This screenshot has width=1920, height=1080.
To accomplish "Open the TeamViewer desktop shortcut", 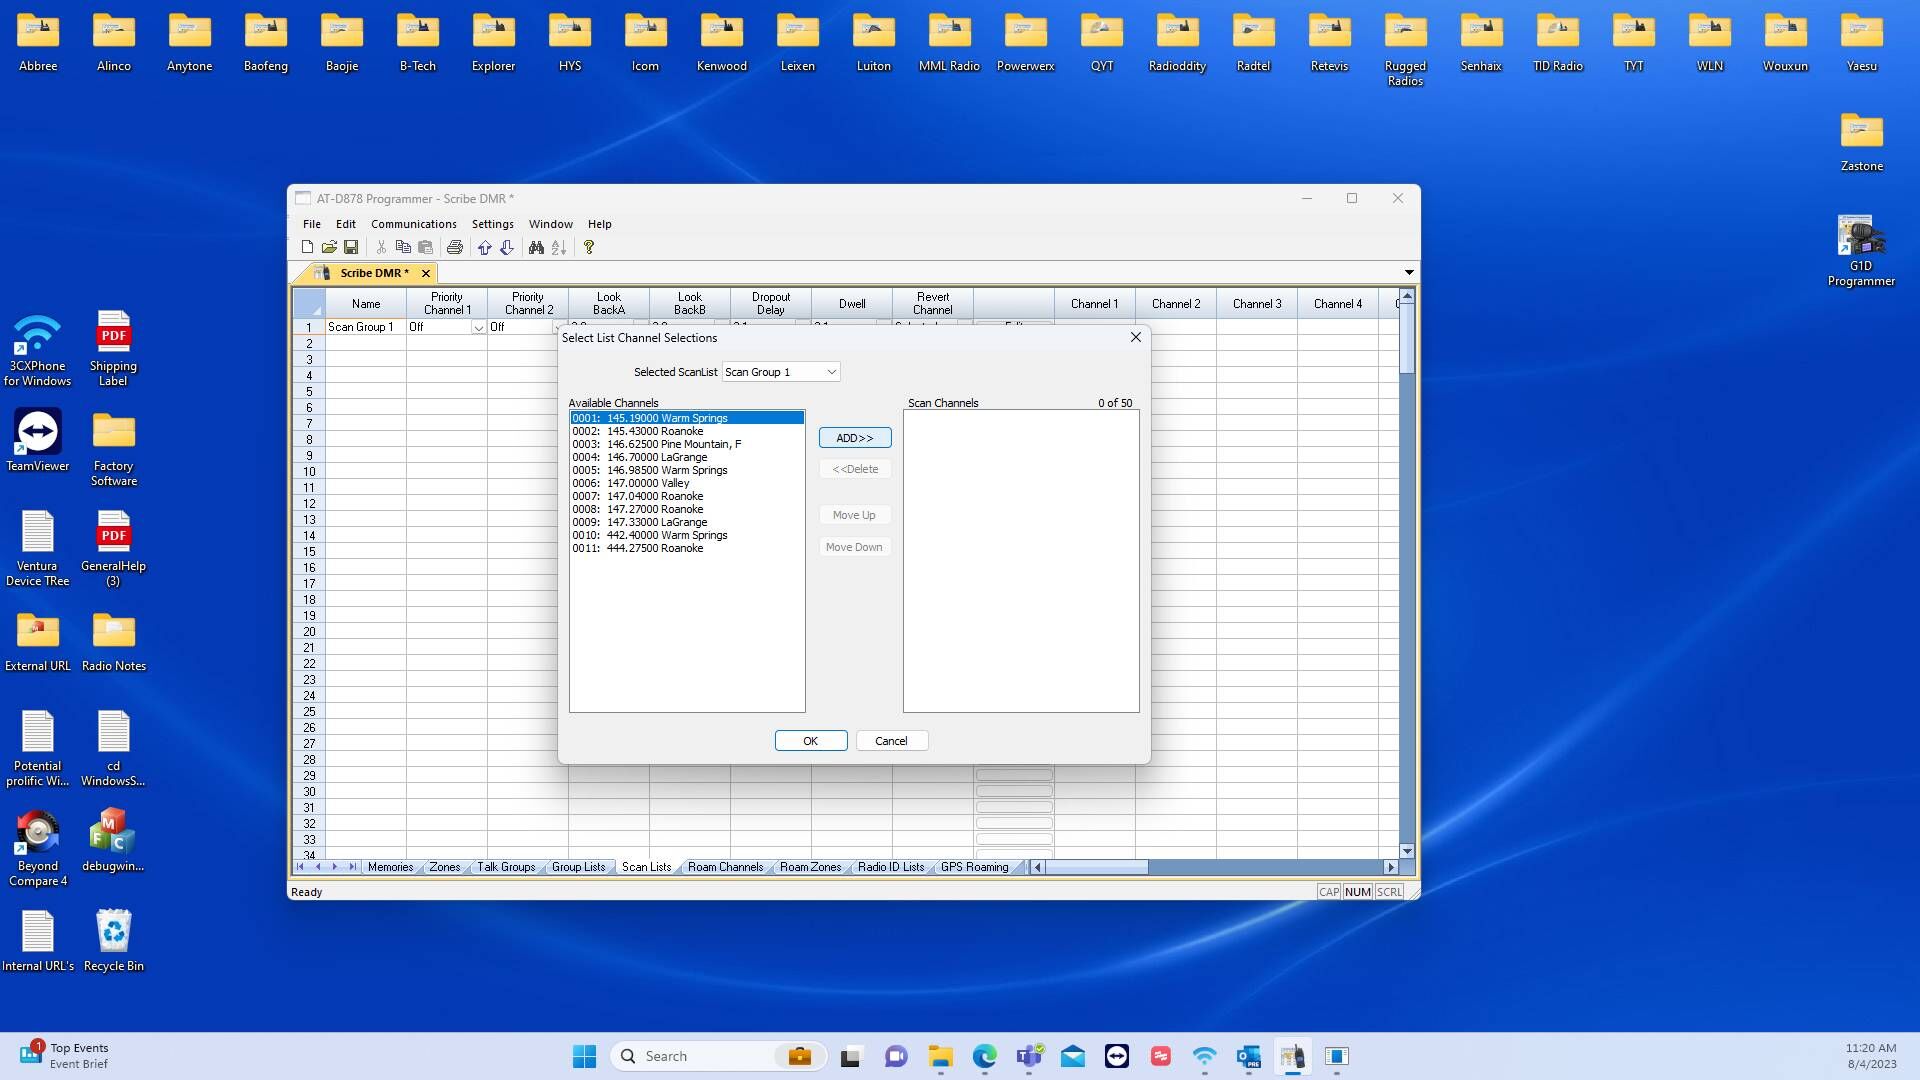I will click(x=38, y=440).
